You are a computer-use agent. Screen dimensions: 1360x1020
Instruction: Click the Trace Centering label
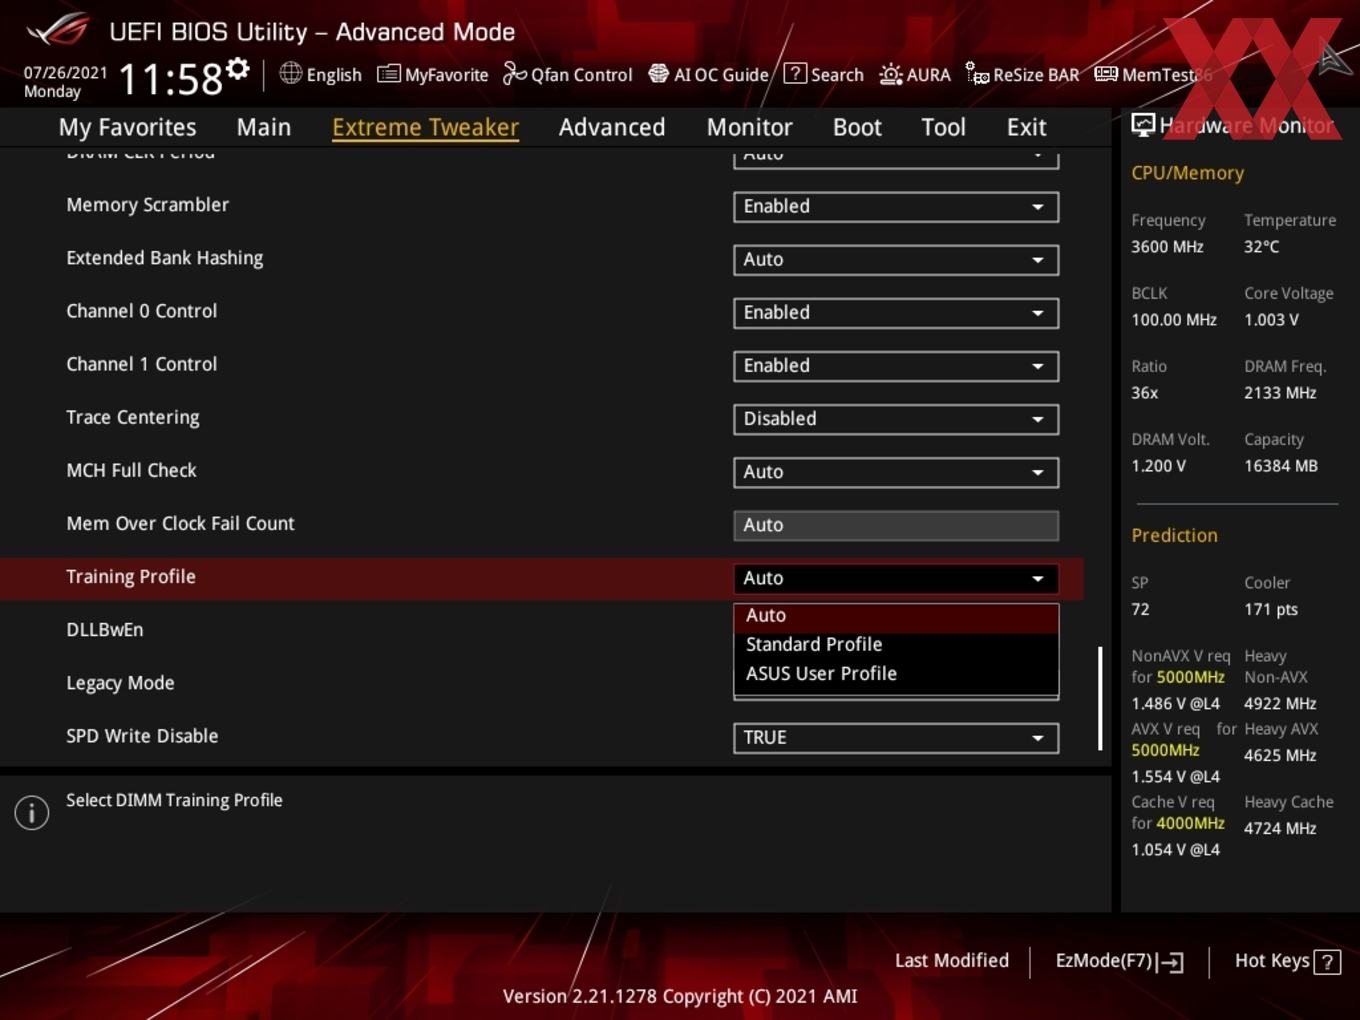click(133, 418)
